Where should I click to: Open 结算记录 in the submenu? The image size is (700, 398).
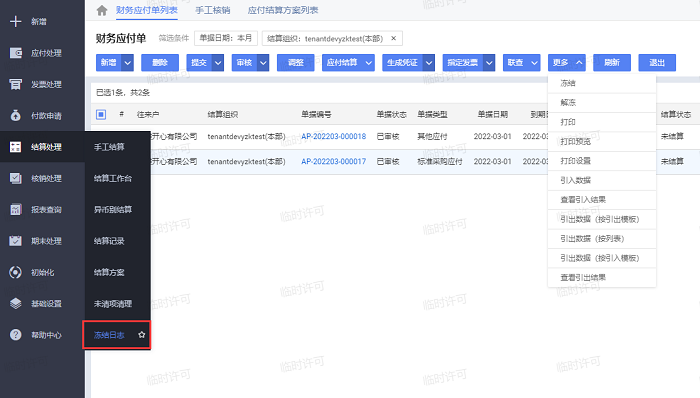(117, 241)
